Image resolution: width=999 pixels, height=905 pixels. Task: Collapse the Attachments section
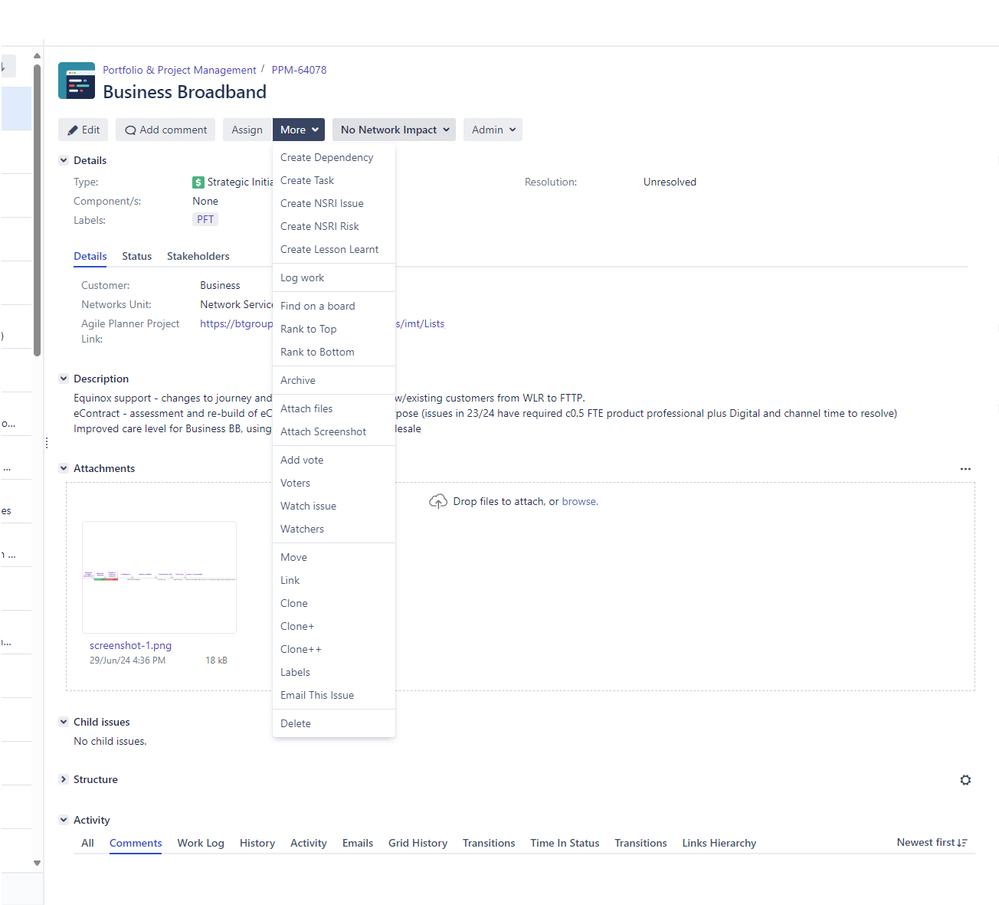[63, 468]
